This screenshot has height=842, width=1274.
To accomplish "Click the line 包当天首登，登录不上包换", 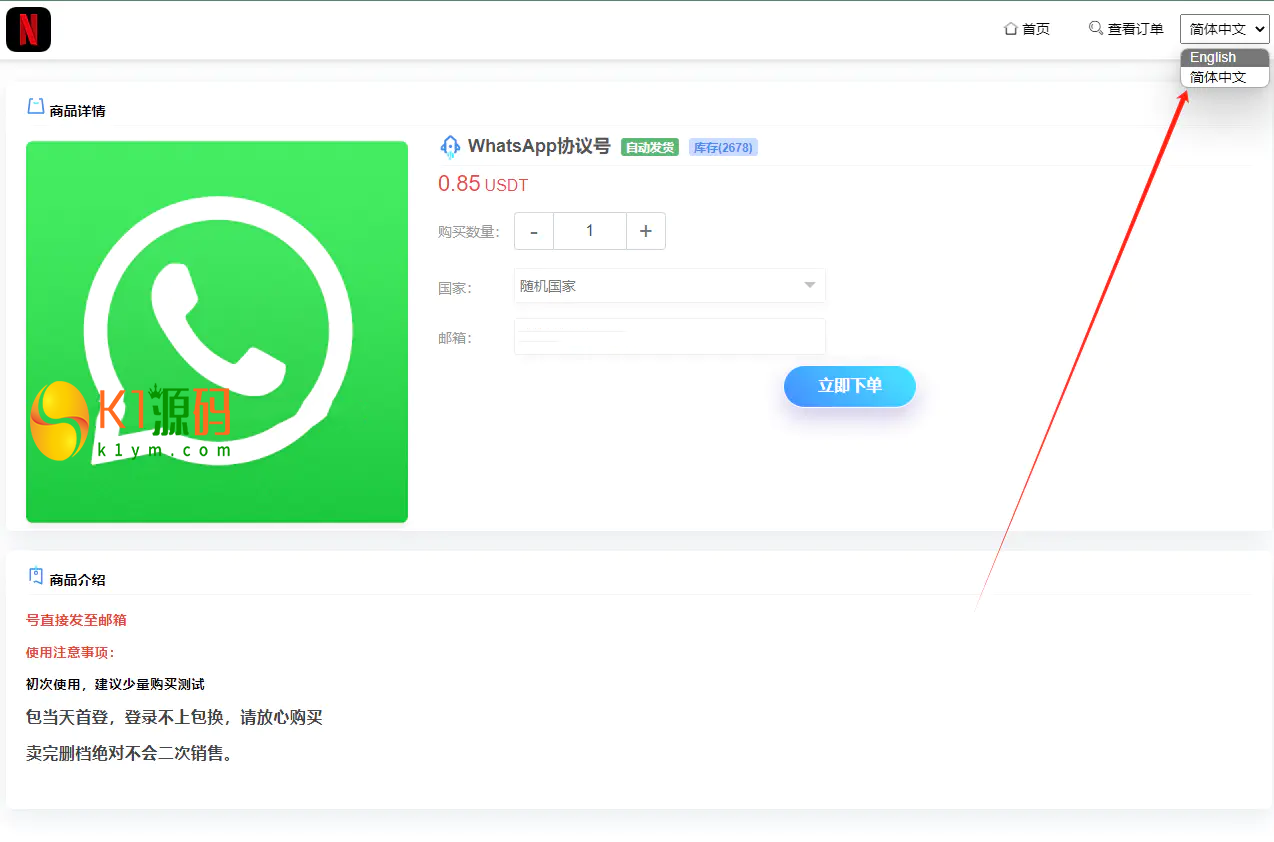I will (x=174, y=717).
